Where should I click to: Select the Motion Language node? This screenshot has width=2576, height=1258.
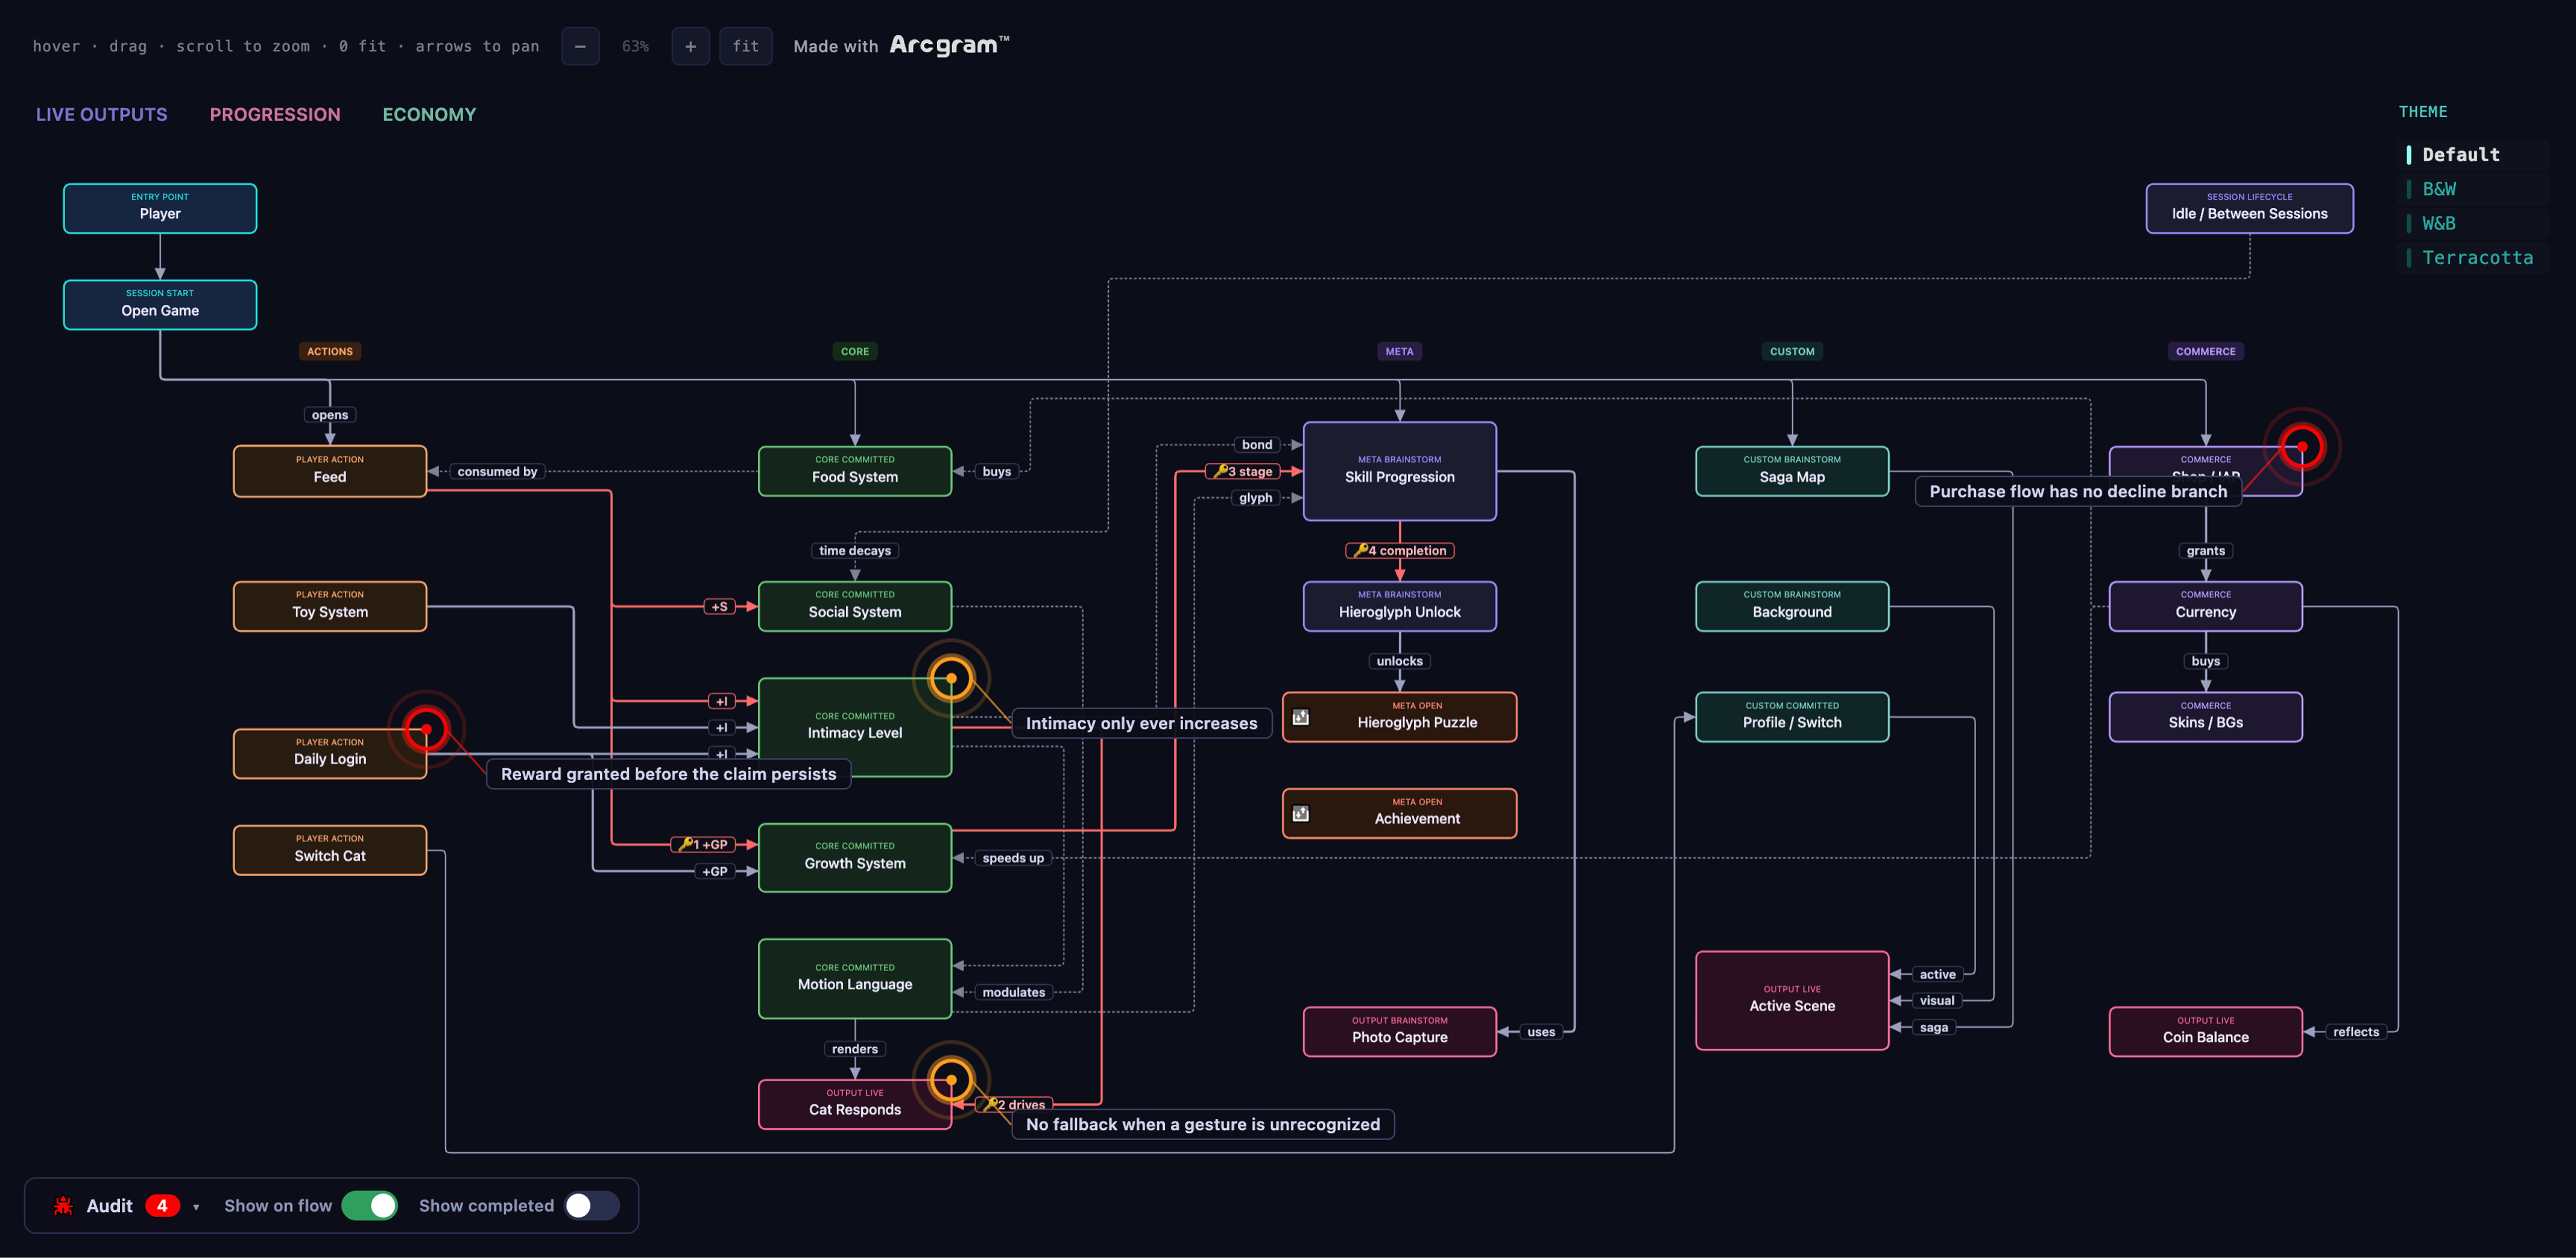[855, 978]
